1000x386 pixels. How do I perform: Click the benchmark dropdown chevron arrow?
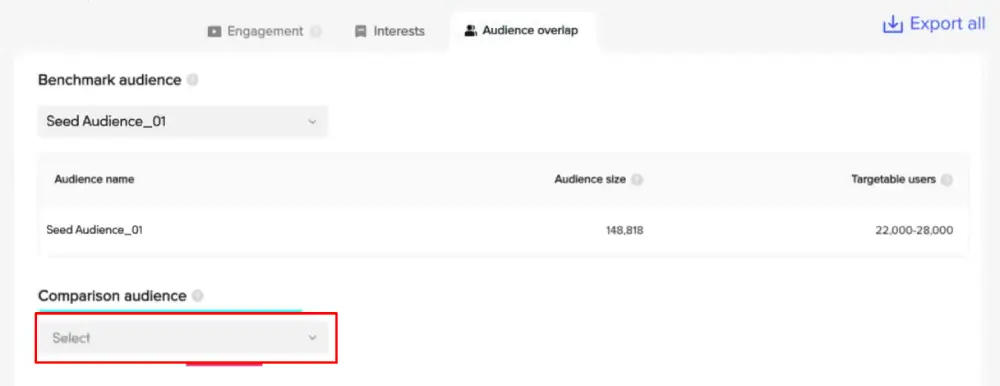pyautogui.click(x=312, y=121)
